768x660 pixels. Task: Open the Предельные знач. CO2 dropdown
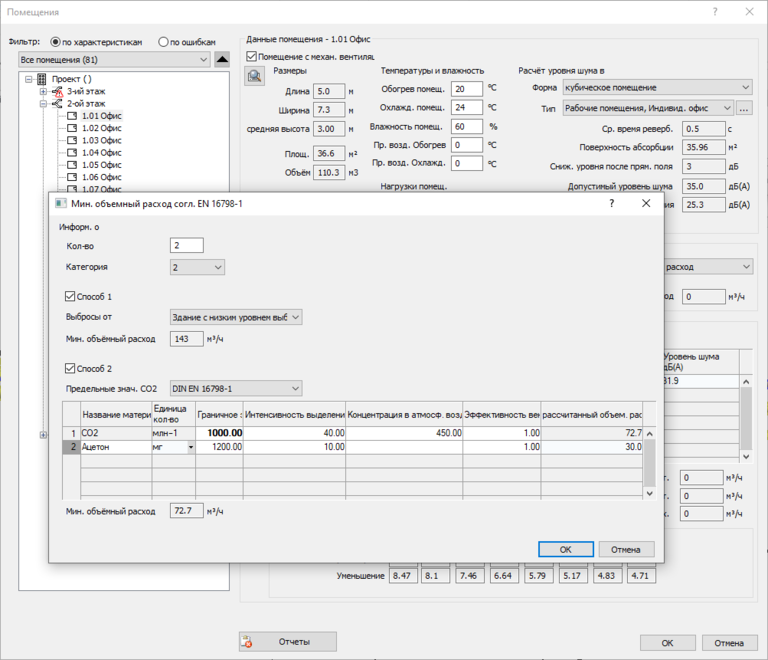coord(235,388)
